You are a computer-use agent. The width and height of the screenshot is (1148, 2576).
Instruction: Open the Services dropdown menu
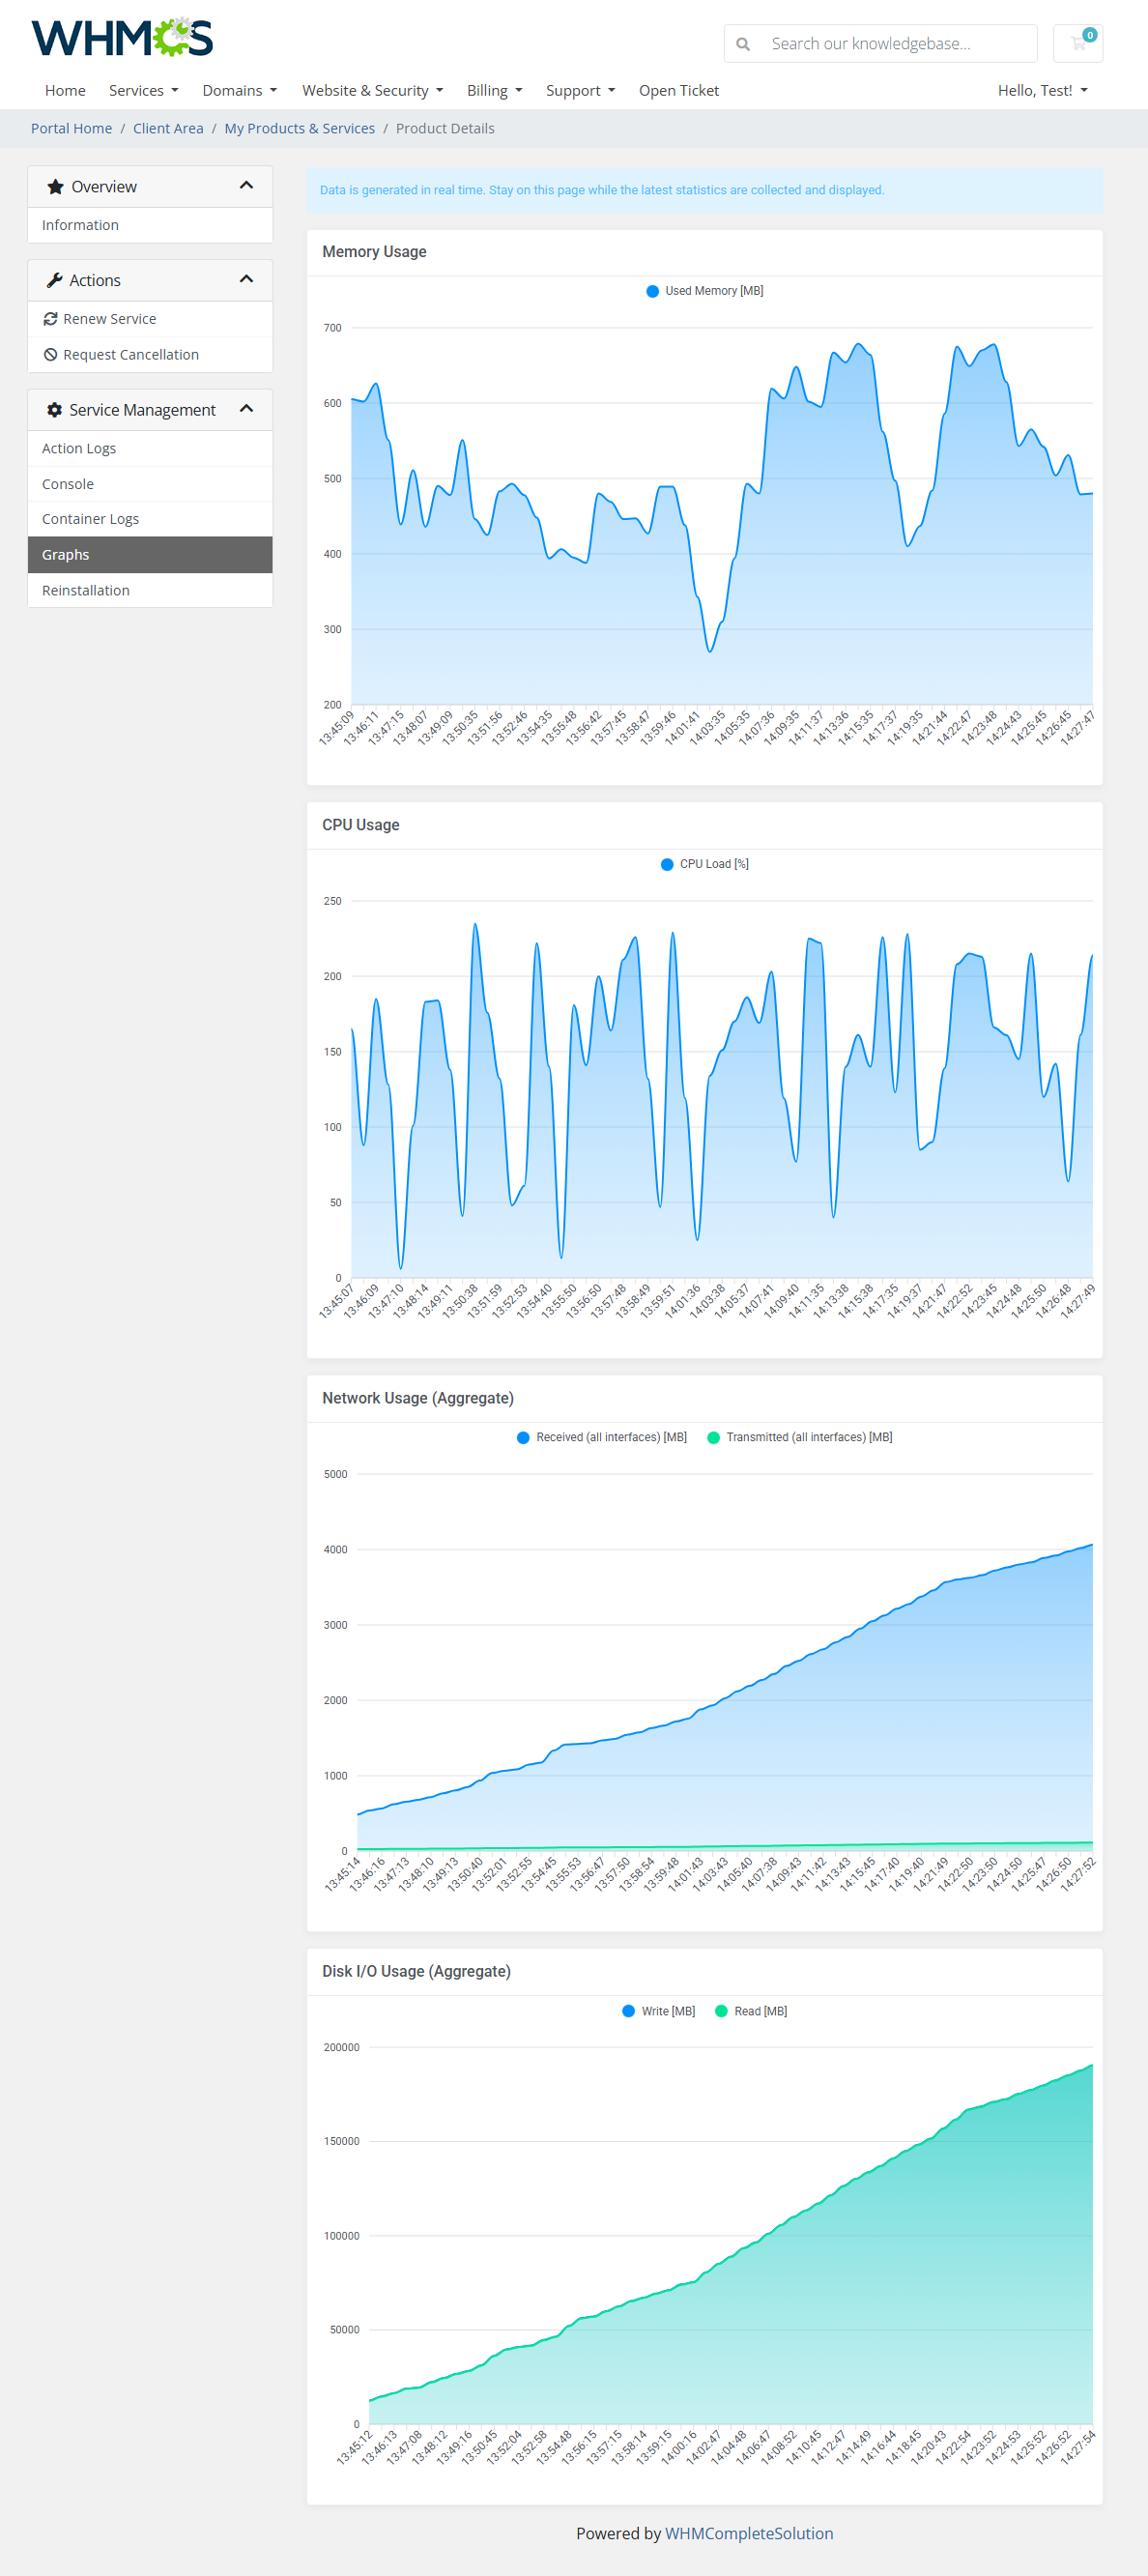[143, 90]
